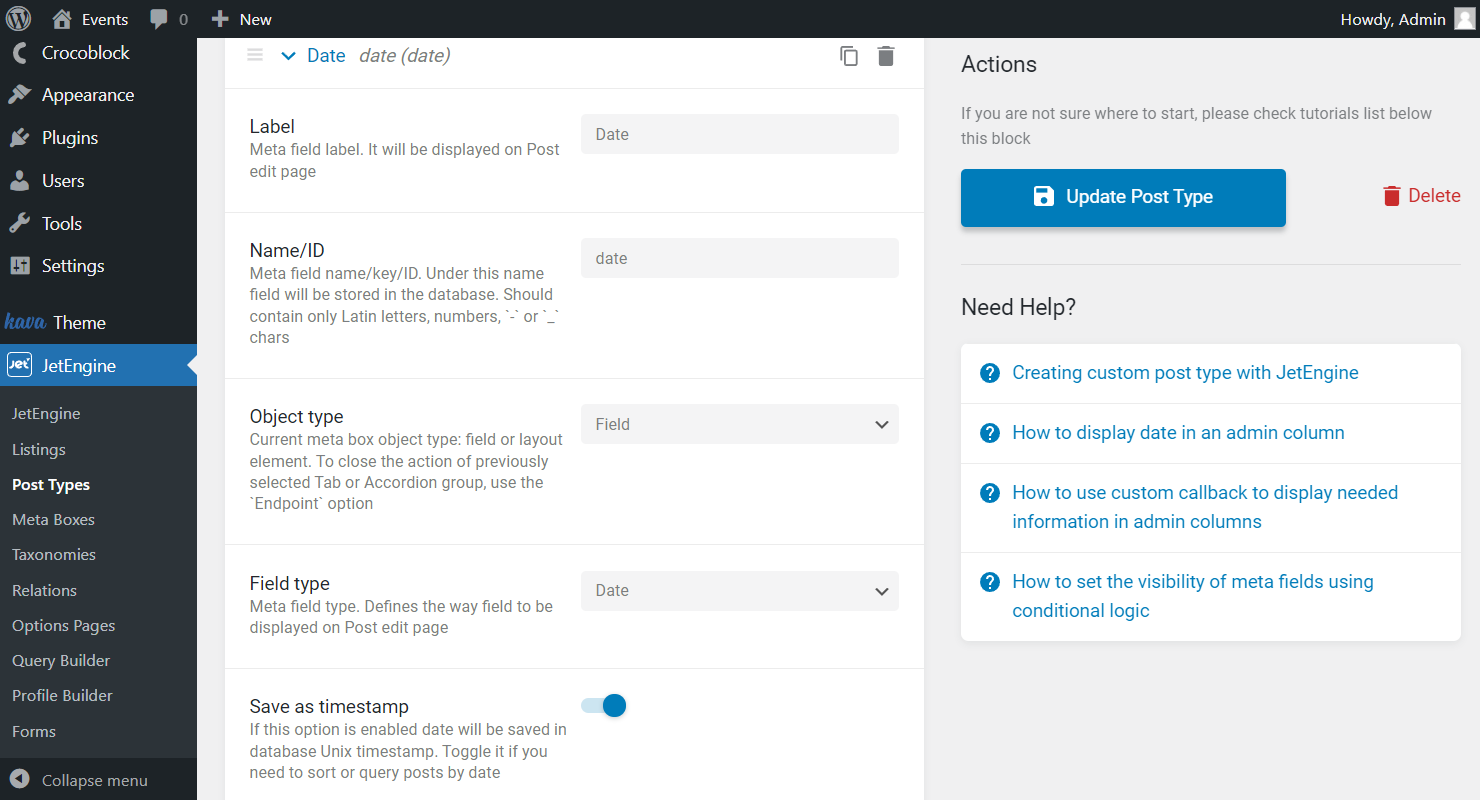Delete the Date field with trash icon
The width and height of the screenshot is (1480, 800).
[x=885, y=56]
